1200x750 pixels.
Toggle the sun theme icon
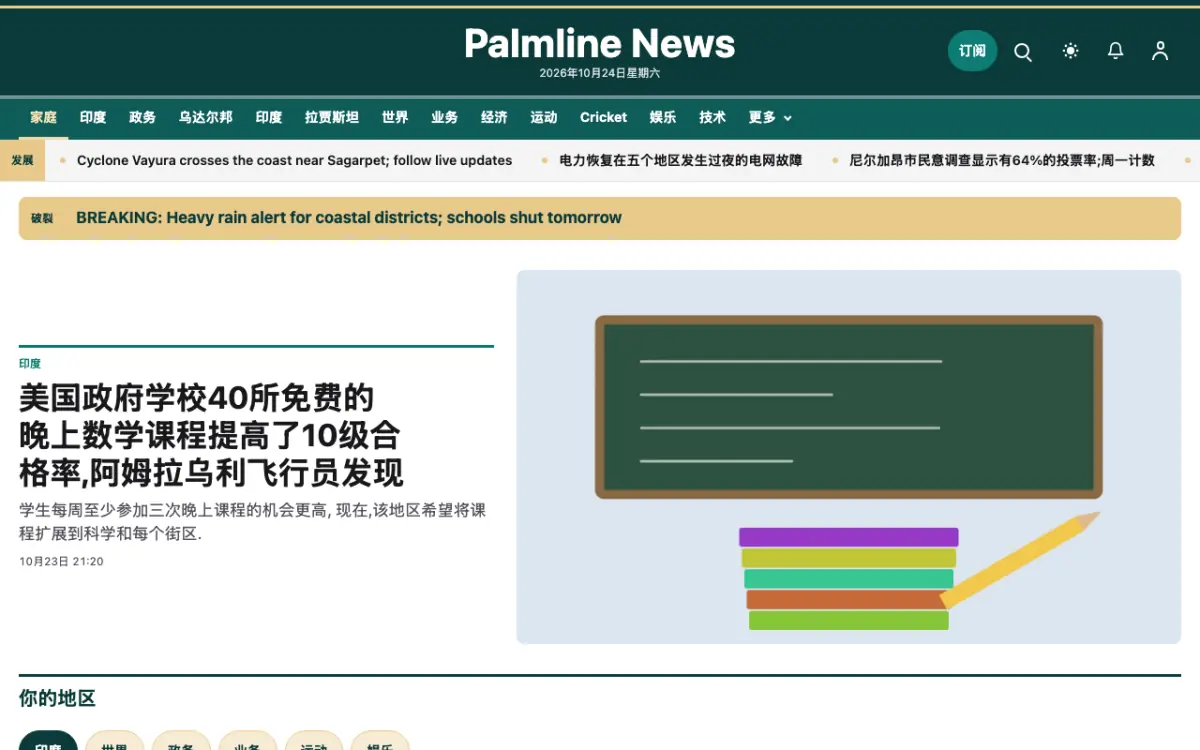click(x=1070, y=51)
